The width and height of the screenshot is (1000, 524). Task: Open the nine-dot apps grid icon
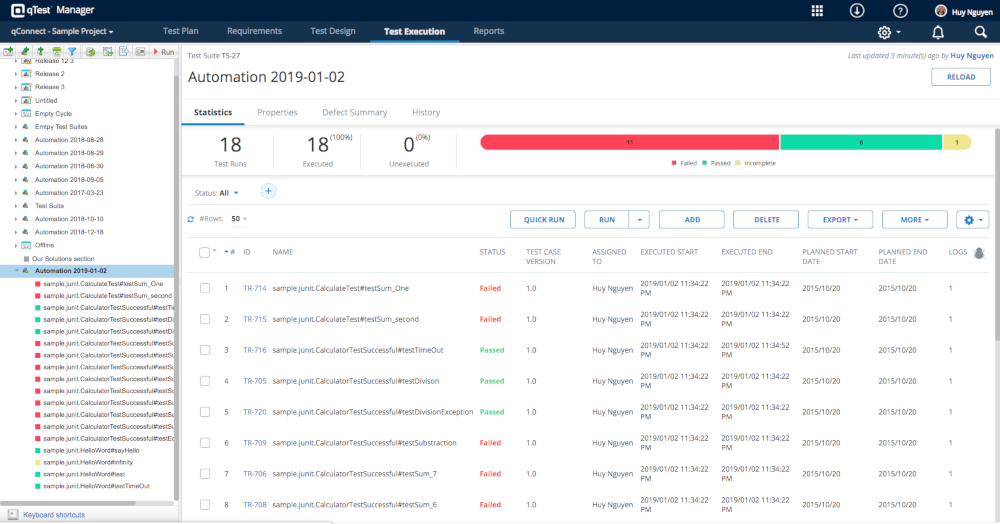coord(817,11)
